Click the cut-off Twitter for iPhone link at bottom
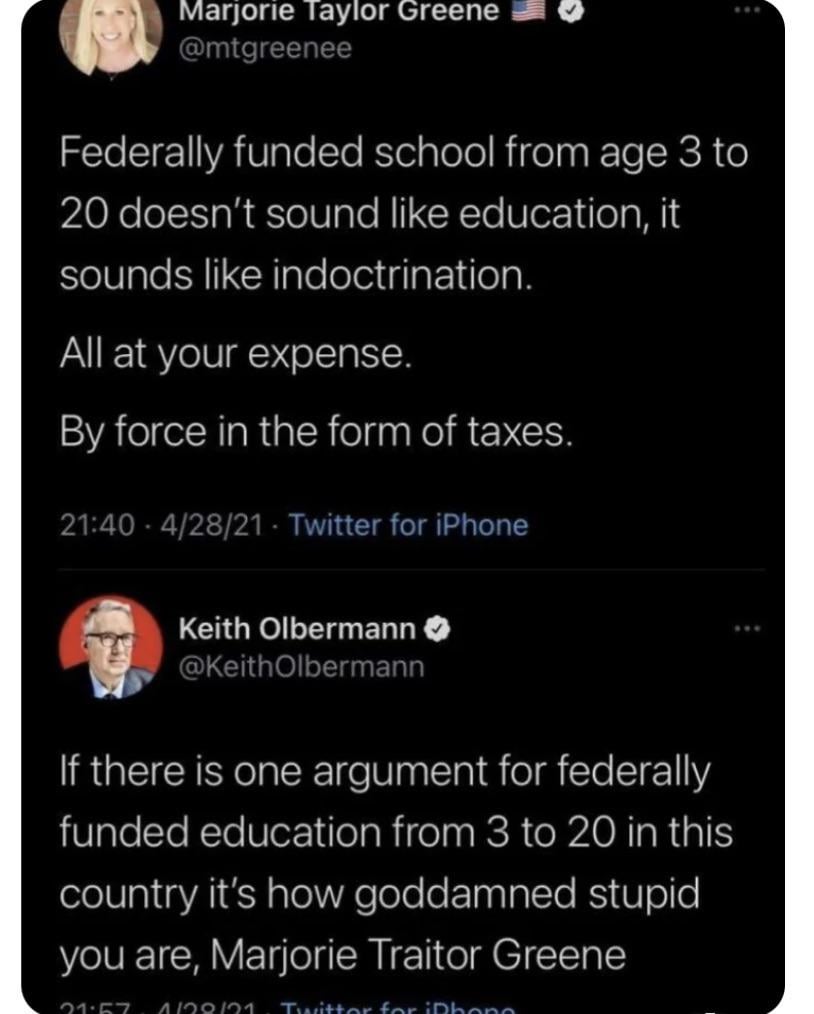Screen dimensions: 814x1014 pyautogui.click(x=397, y=1008)
